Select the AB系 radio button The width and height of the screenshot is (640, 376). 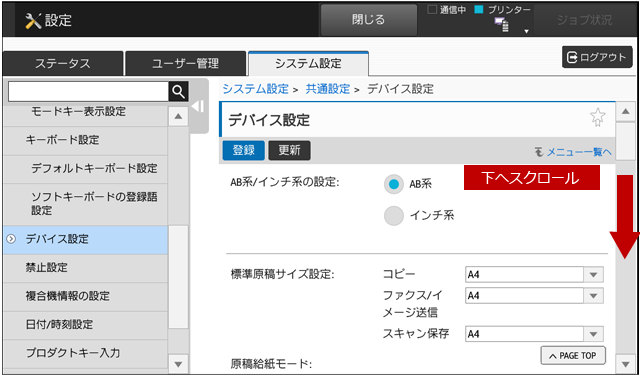tap(393, 184)
